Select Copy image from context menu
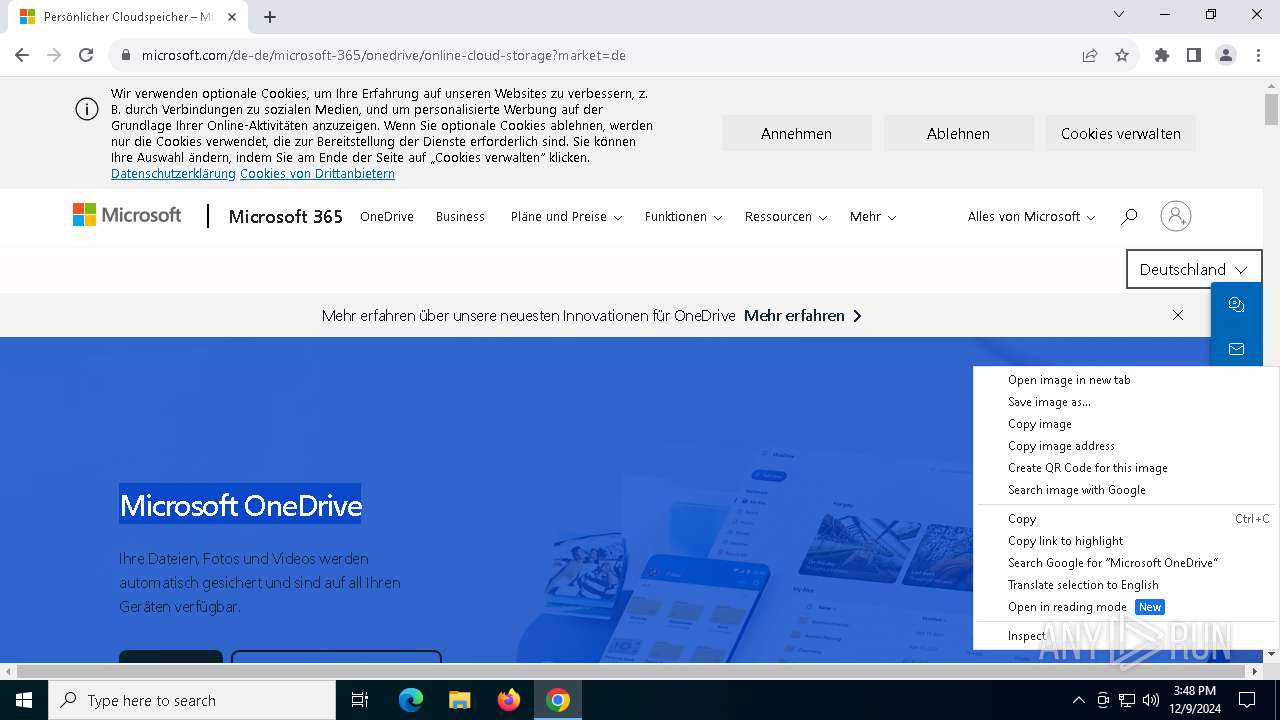This screenshot has height=720, width=1280. 1126,424
